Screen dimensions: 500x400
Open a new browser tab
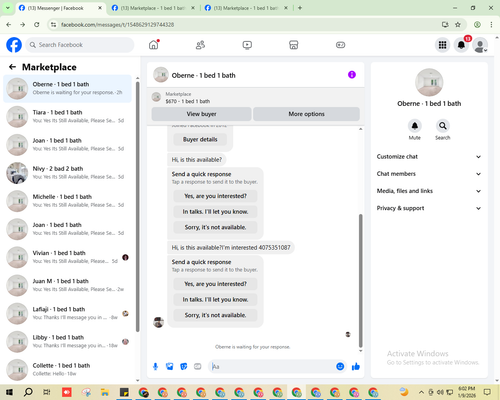pyautogui.click(x=300, y=8)
